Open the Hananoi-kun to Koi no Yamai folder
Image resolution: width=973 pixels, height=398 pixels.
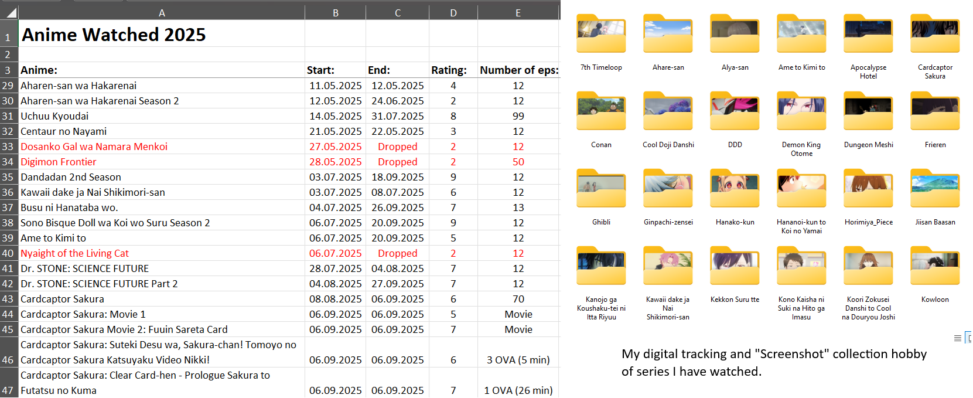pyautogui.click(x=802, y=189)
